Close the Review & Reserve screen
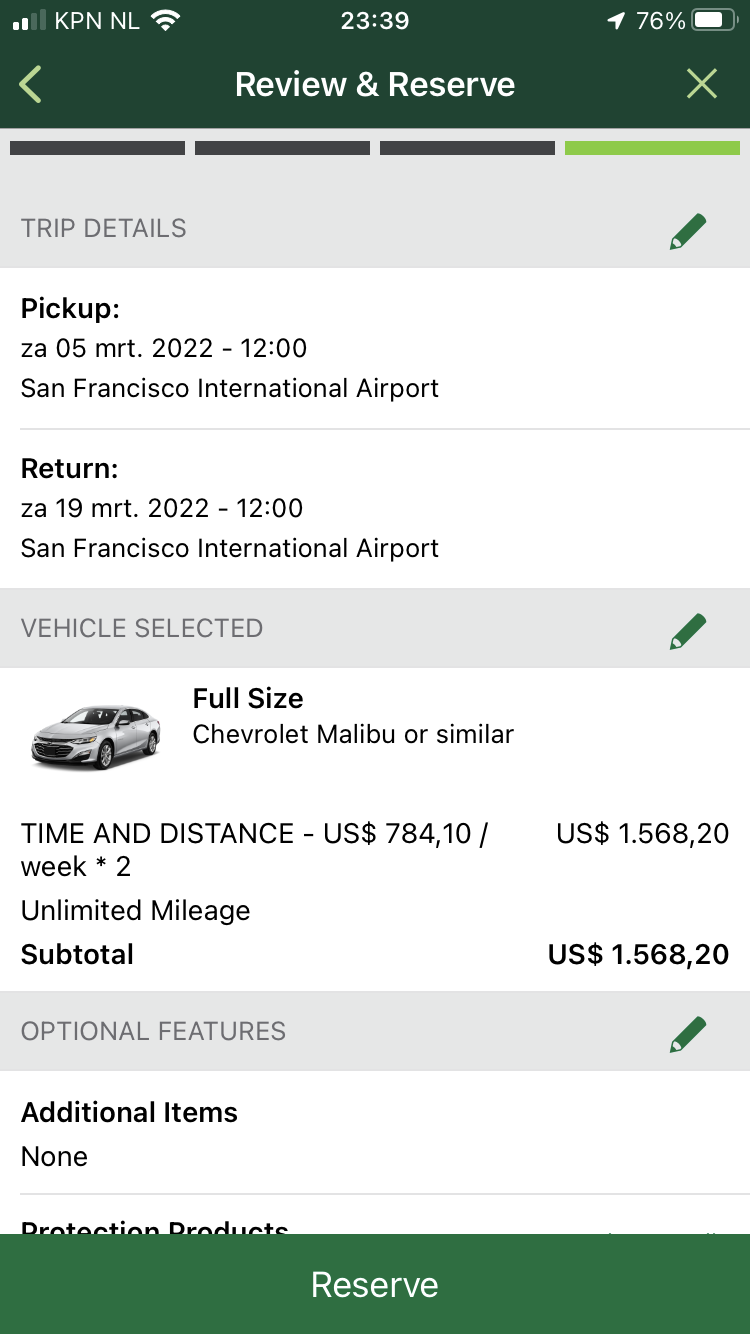 pyautogui.click(x=702, y=85)
